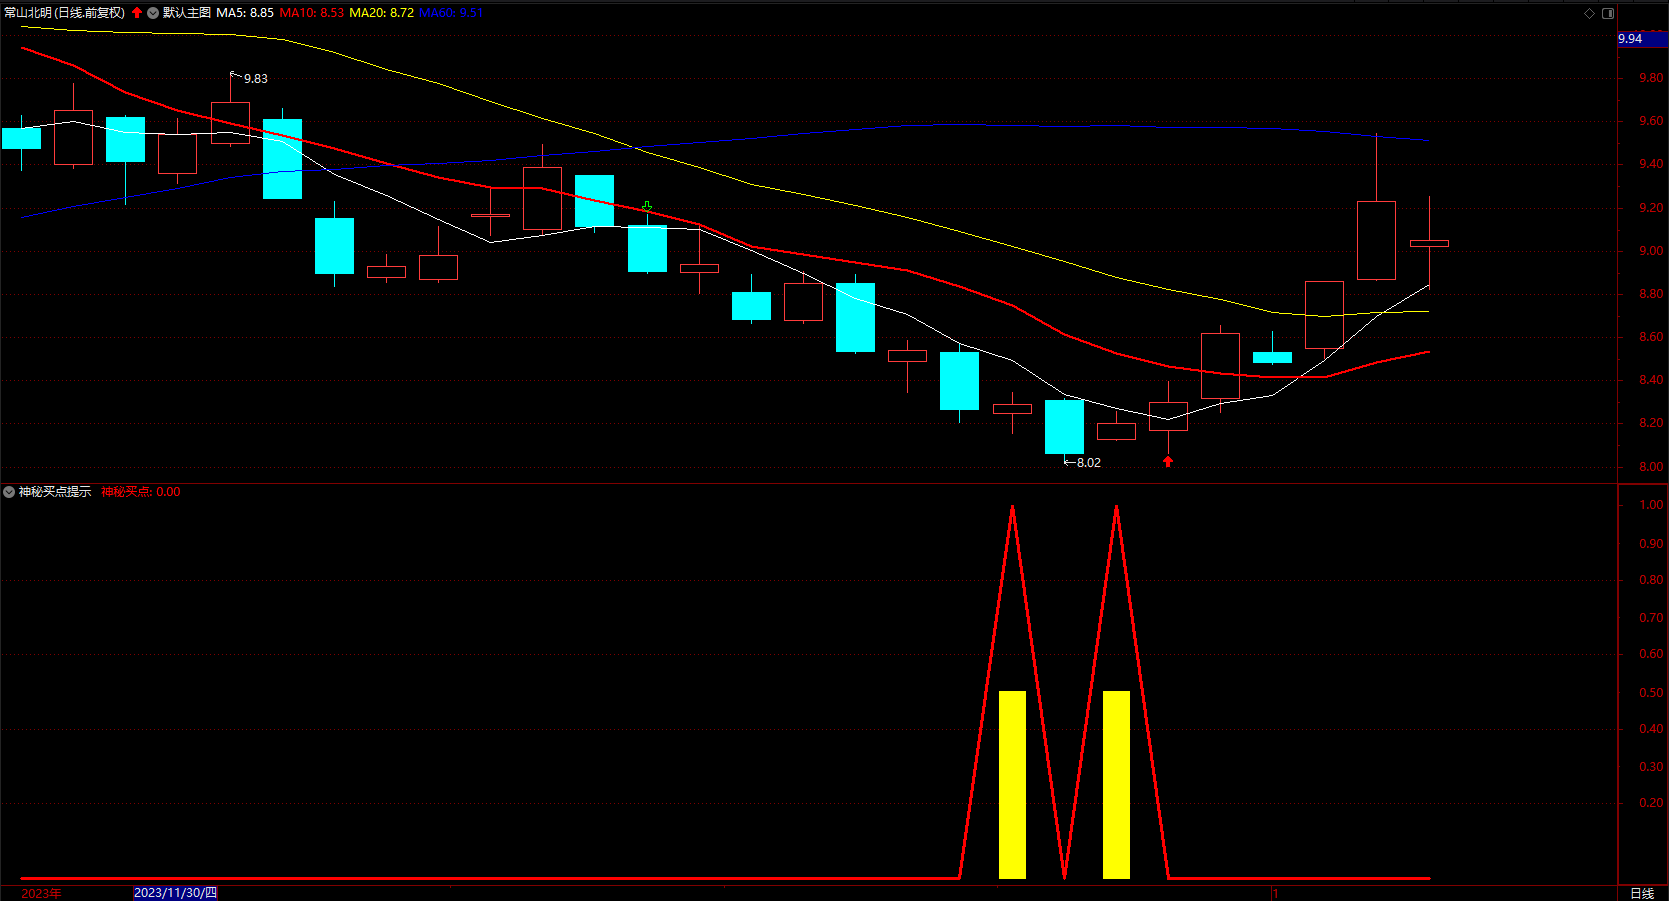Click the diamond icon at top right
This screenshot has height=901, width=1669.
pos(1589,13)
